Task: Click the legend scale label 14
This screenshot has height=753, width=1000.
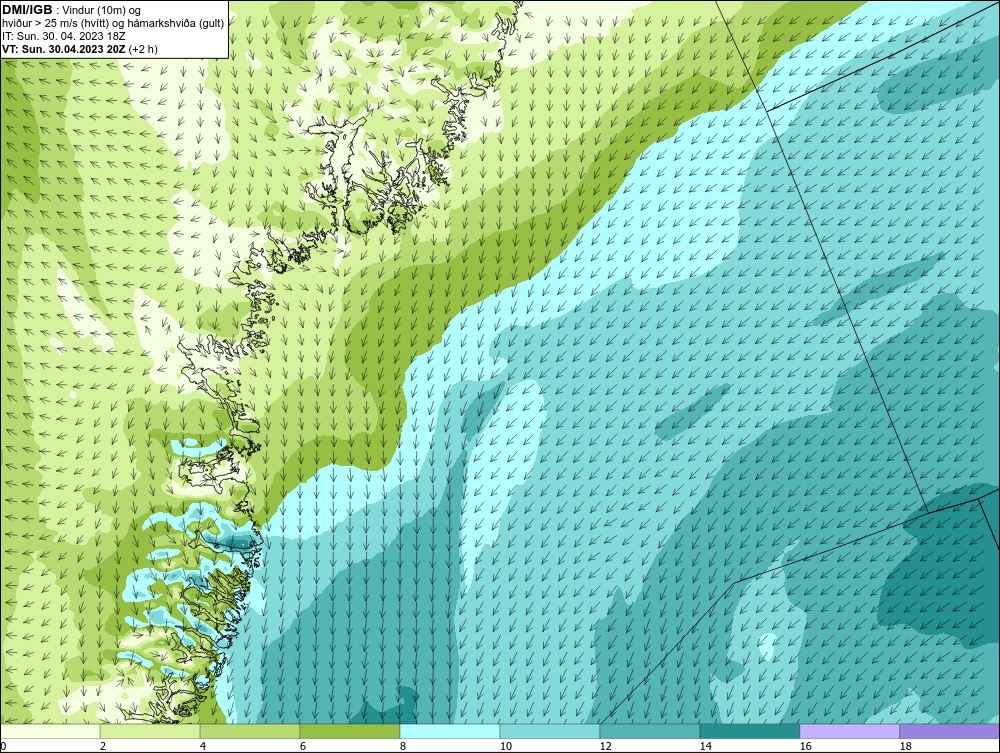Action: click(705, 746)
